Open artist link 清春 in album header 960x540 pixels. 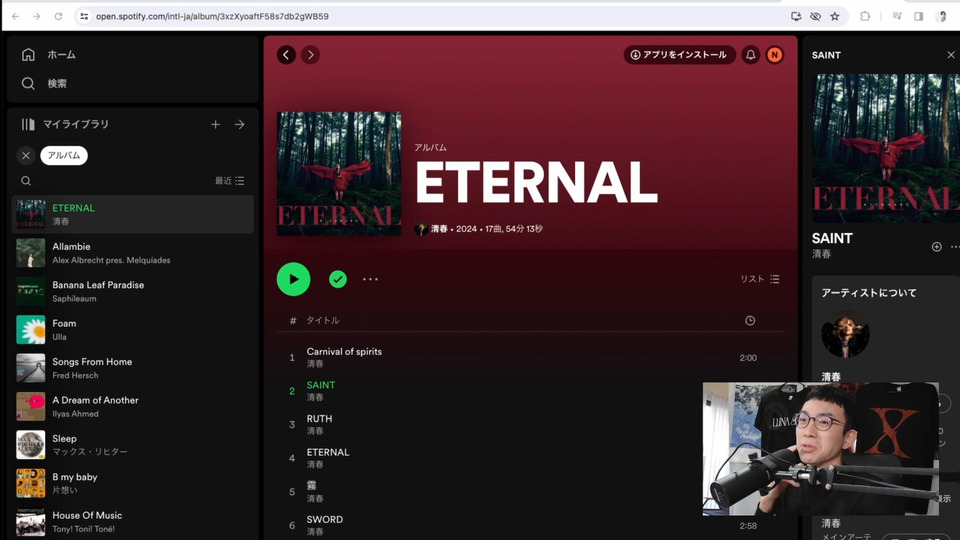pyautogui.click(x=439, y=228)
